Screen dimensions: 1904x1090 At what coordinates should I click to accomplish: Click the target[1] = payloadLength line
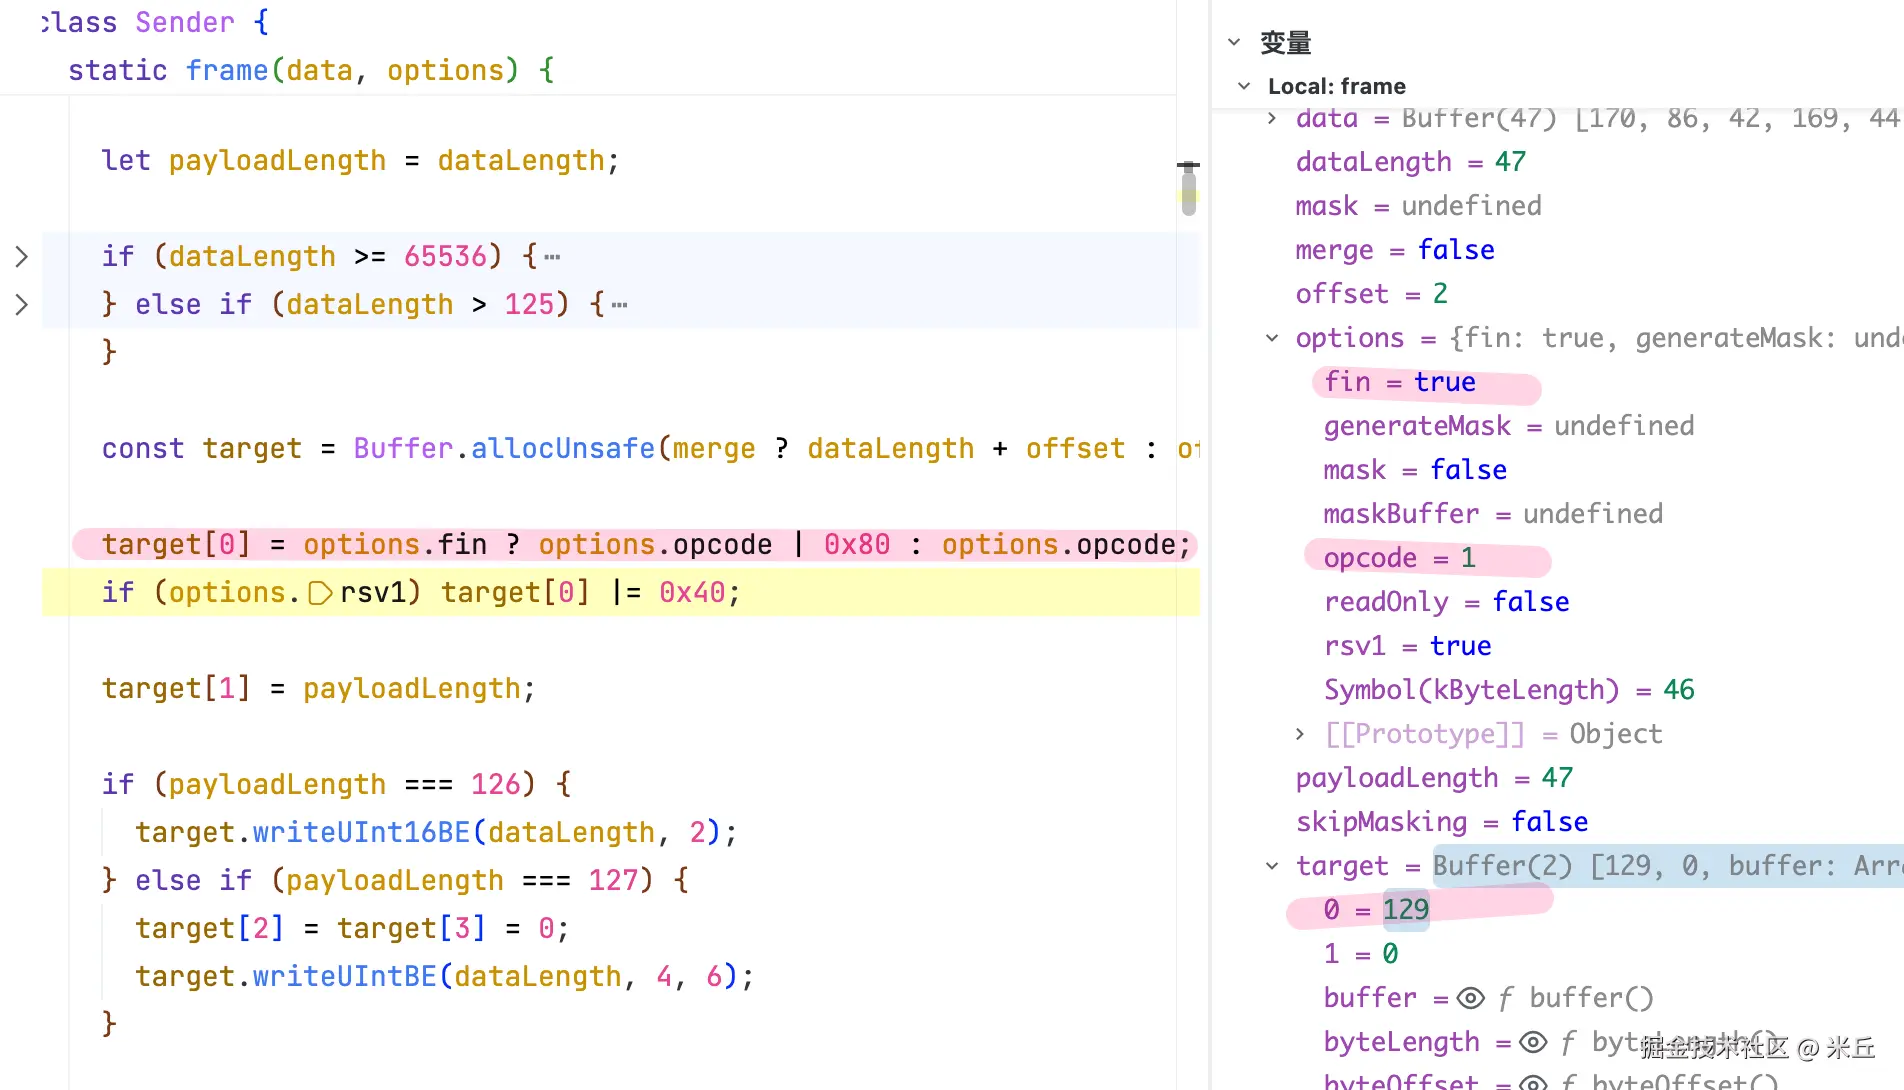tap(319, 688)
